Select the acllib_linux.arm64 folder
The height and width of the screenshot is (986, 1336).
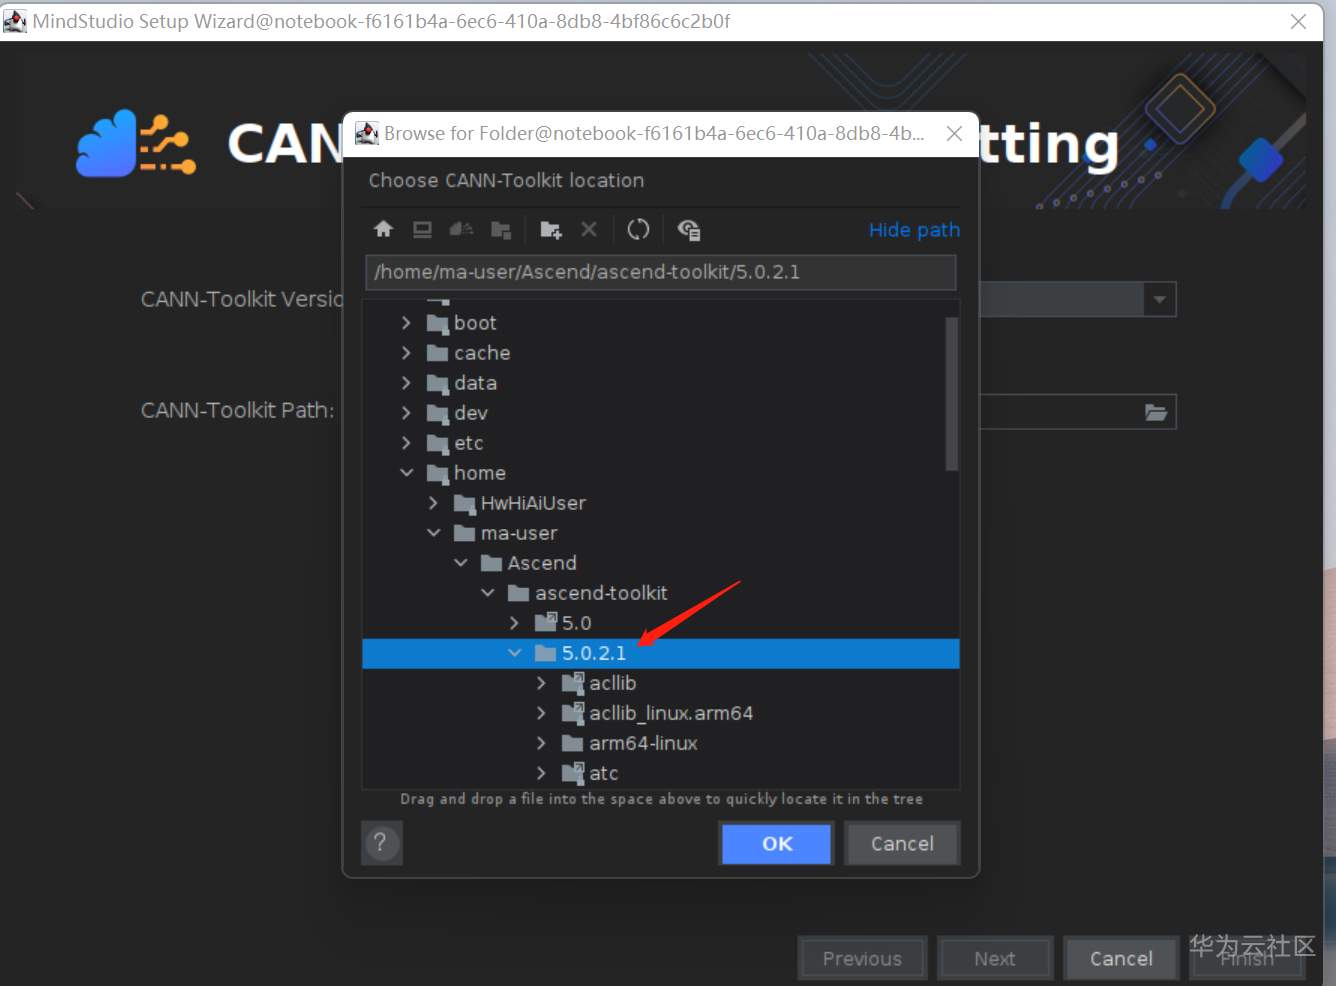point(661,713)
